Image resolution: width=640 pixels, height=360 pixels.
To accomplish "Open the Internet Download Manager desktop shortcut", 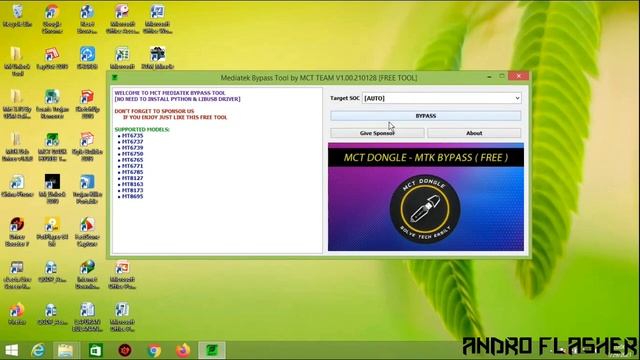I will 87,274.
